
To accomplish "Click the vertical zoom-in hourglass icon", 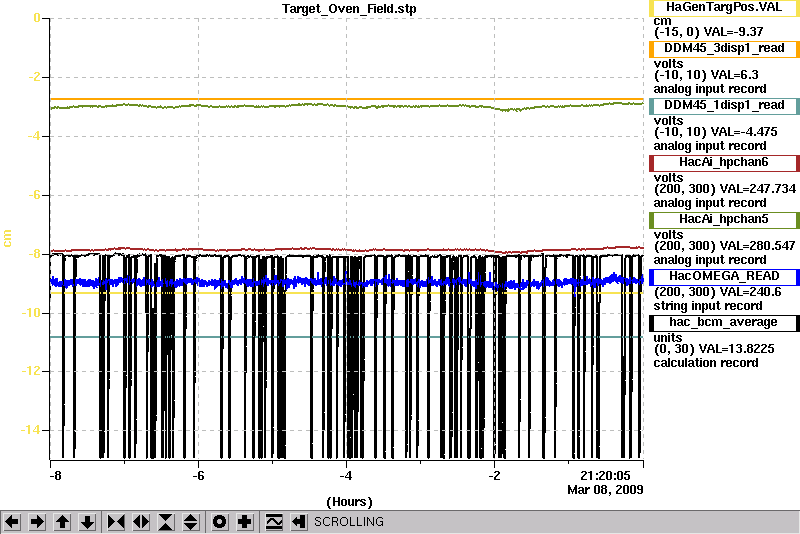I will tap(166, 522).
